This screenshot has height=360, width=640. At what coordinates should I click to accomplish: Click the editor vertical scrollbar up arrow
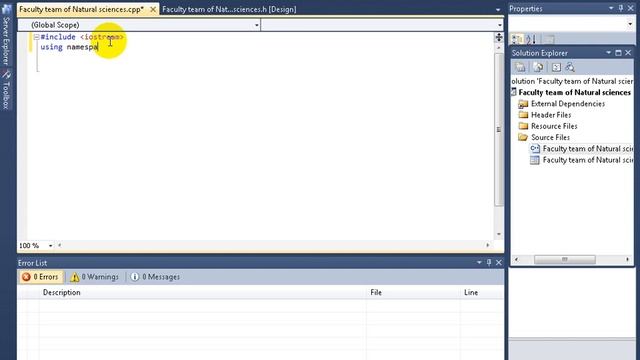[x=499, y=48]
